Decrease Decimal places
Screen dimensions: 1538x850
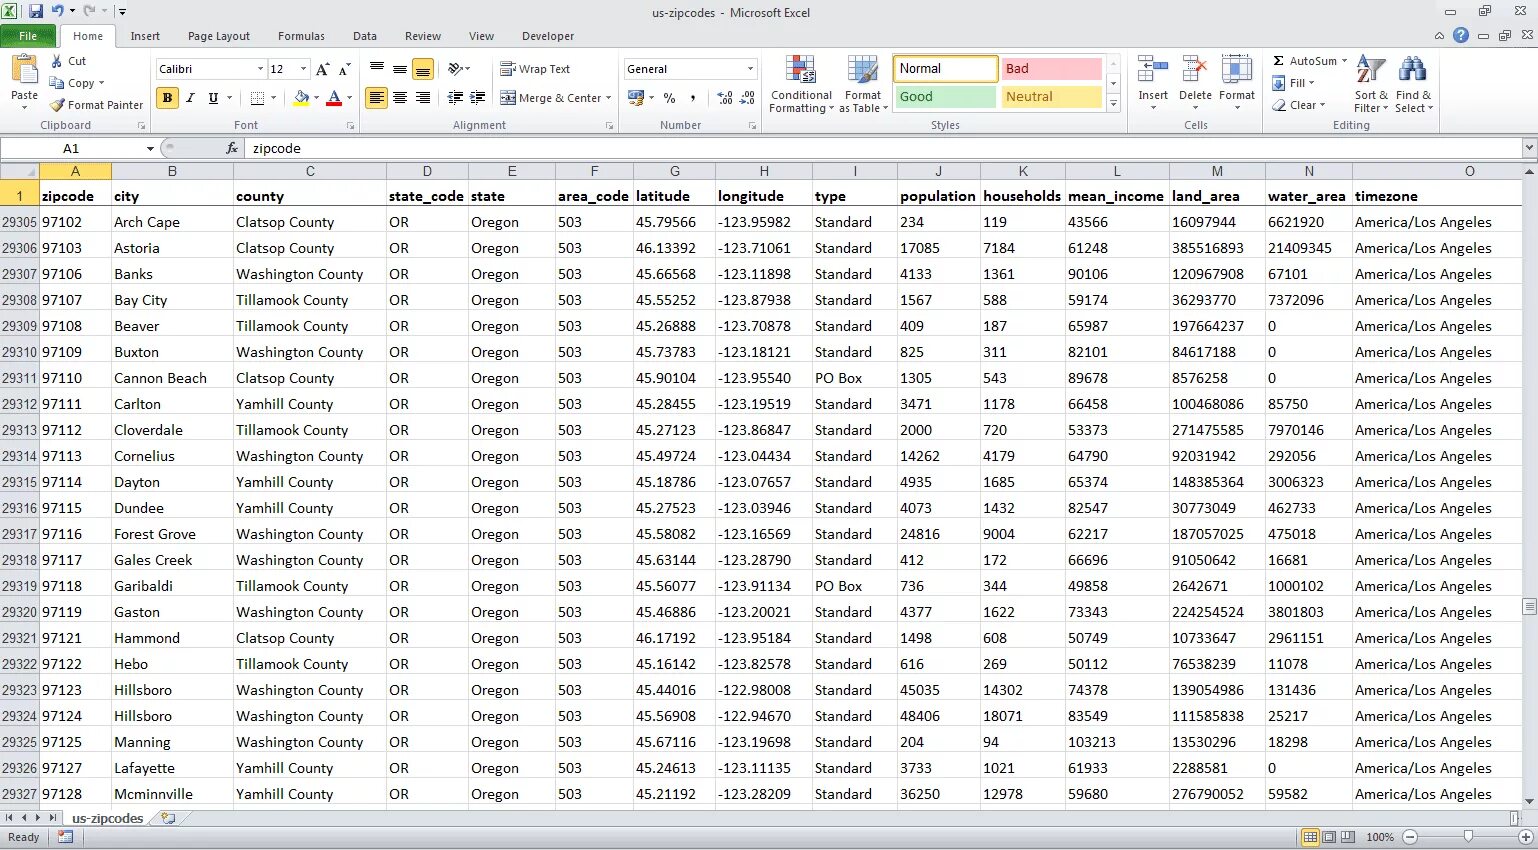click(748, 98)
